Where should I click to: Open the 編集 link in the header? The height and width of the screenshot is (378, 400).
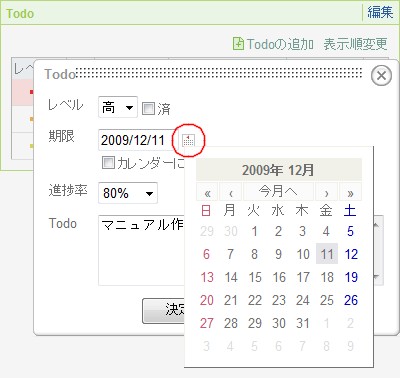[380, 13]
